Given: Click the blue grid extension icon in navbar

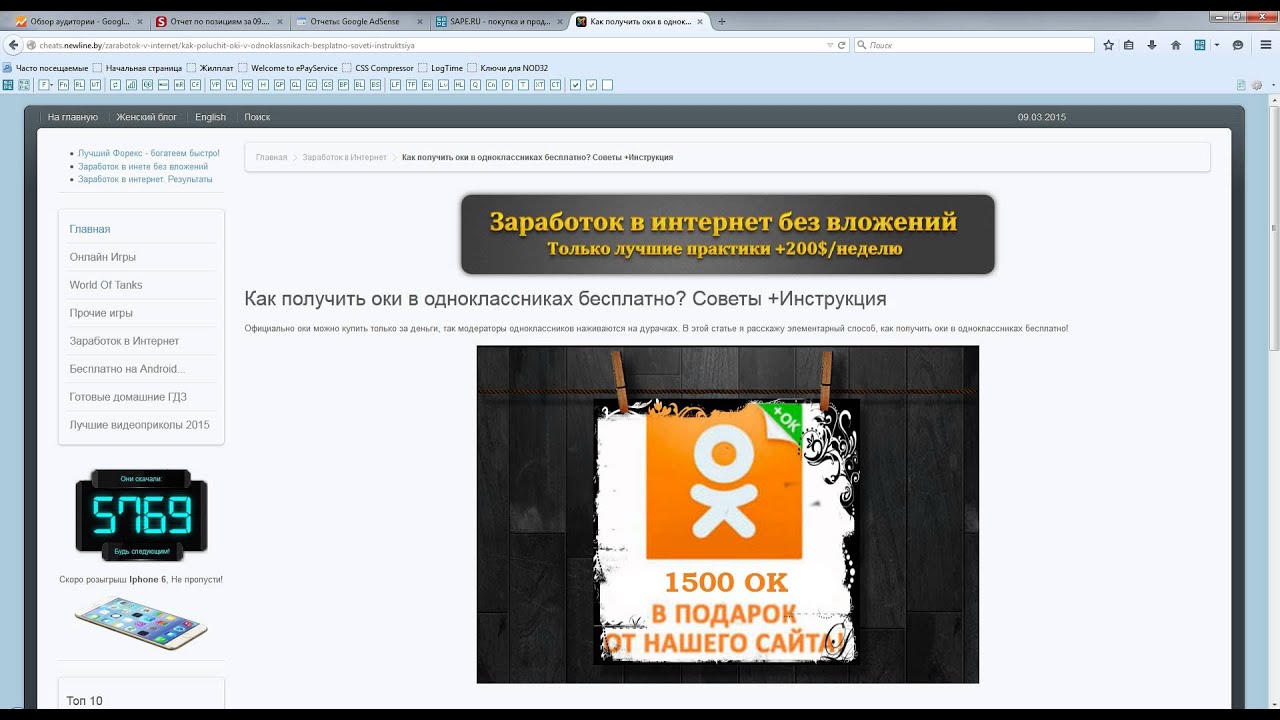Looking at the screenshot, I should (1199, 45).
